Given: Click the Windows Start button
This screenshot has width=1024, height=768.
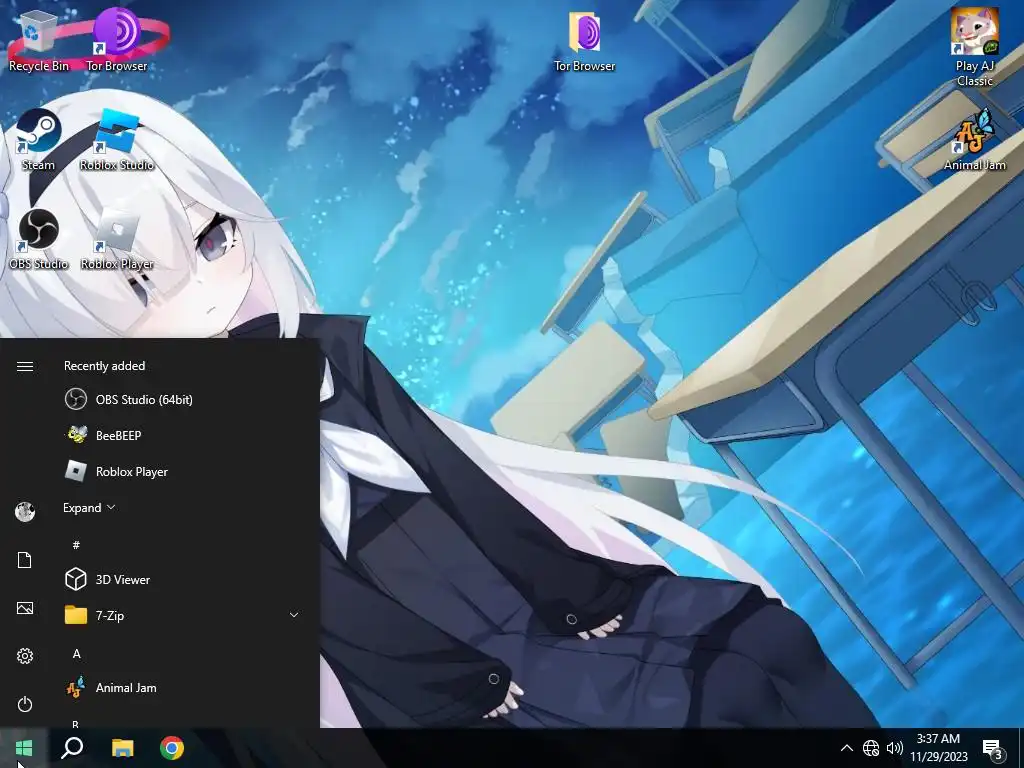Looking at the screenshot, I should pos(24,748).
